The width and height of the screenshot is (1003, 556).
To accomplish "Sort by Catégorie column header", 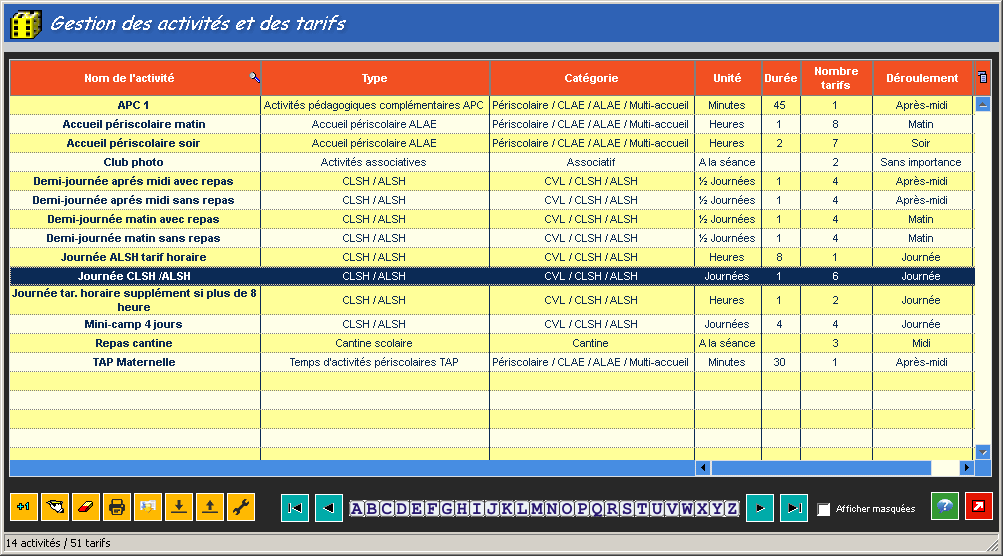I will coord(591,78).
